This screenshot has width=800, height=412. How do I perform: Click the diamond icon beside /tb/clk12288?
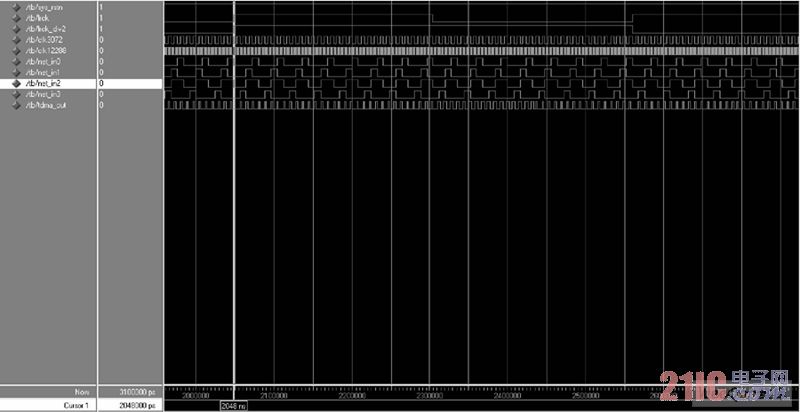pos(17,51)
